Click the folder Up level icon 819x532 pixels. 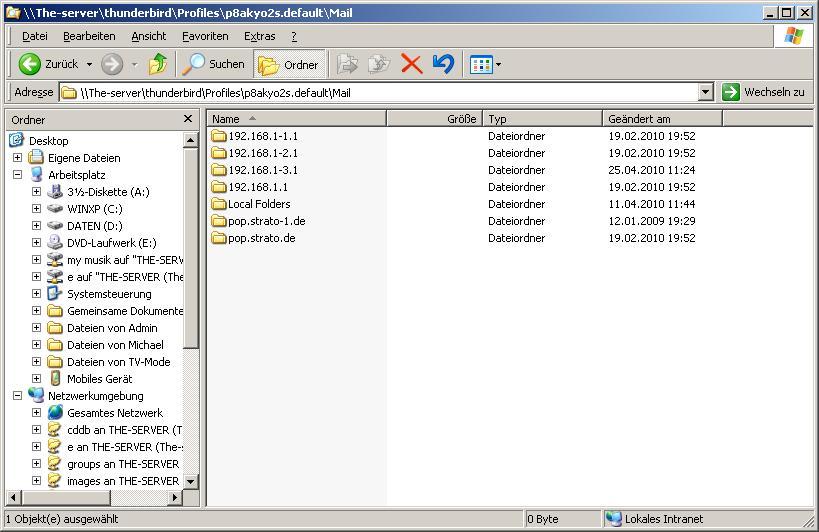click(x=157, y=64)
